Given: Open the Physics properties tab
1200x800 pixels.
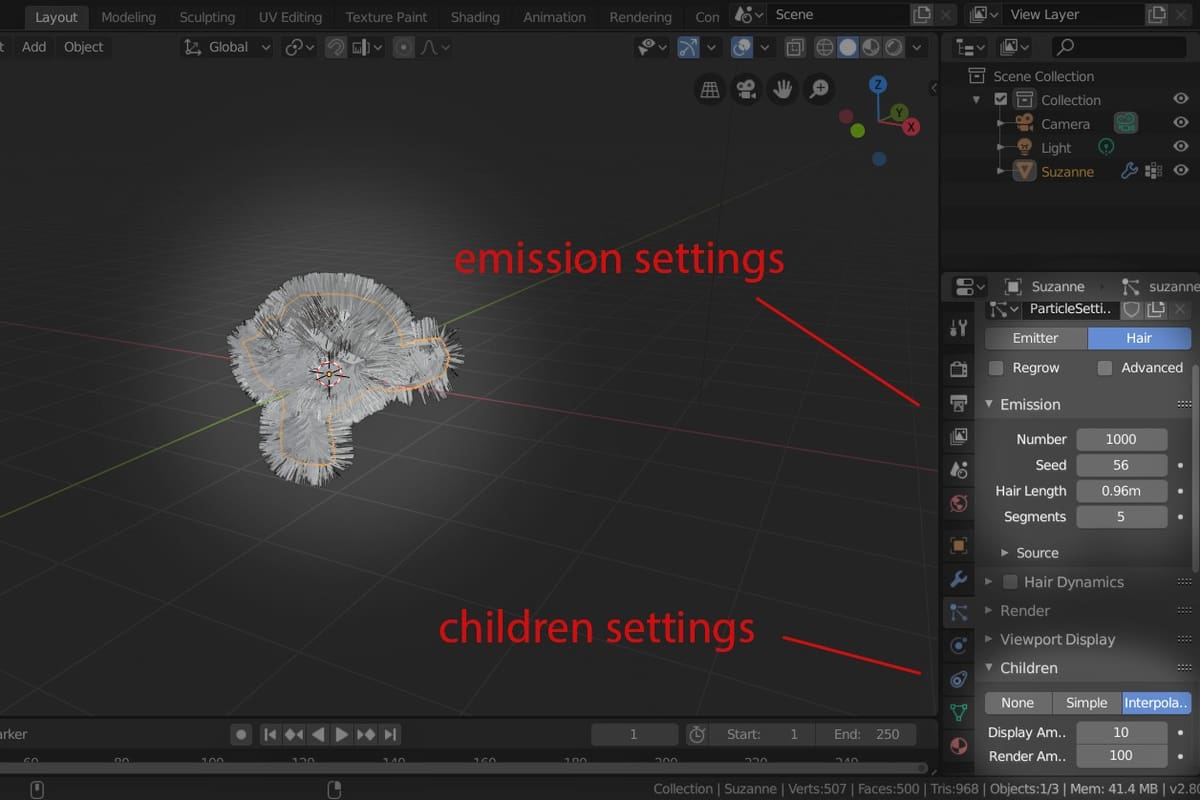Looking at the screenshot, I should click(x=958, y=646).
